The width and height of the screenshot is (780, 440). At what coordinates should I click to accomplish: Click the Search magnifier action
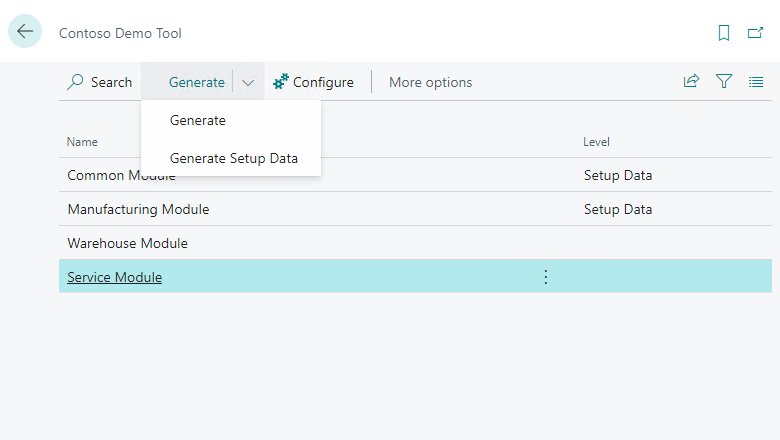99,82
